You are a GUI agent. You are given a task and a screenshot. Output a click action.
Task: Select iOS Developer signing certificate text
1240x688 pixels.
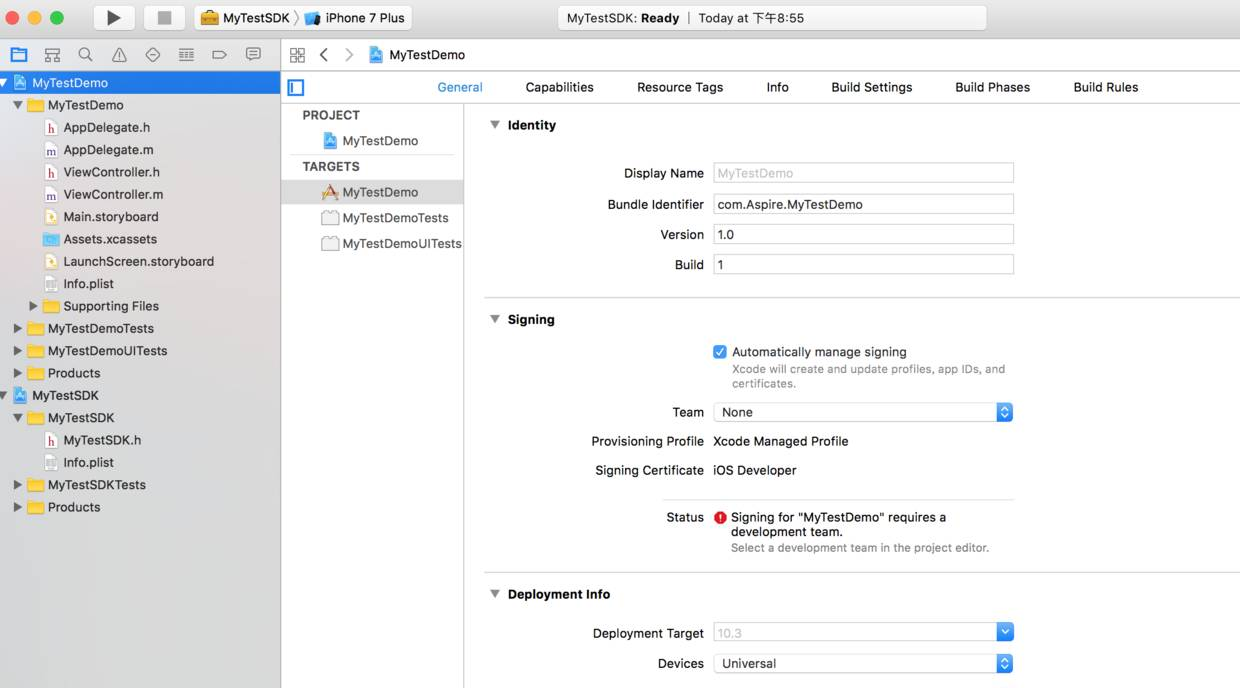coord(755,470)
